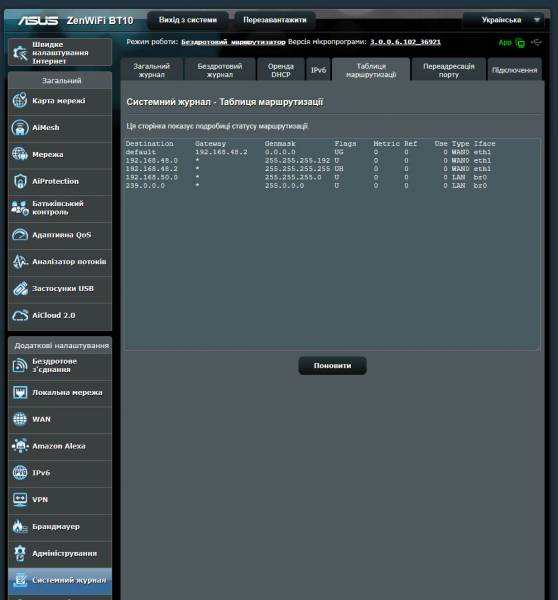Click destination row 192.168.50.0
This screenshot has width=558, height=600.
click(x=152, y=178)
